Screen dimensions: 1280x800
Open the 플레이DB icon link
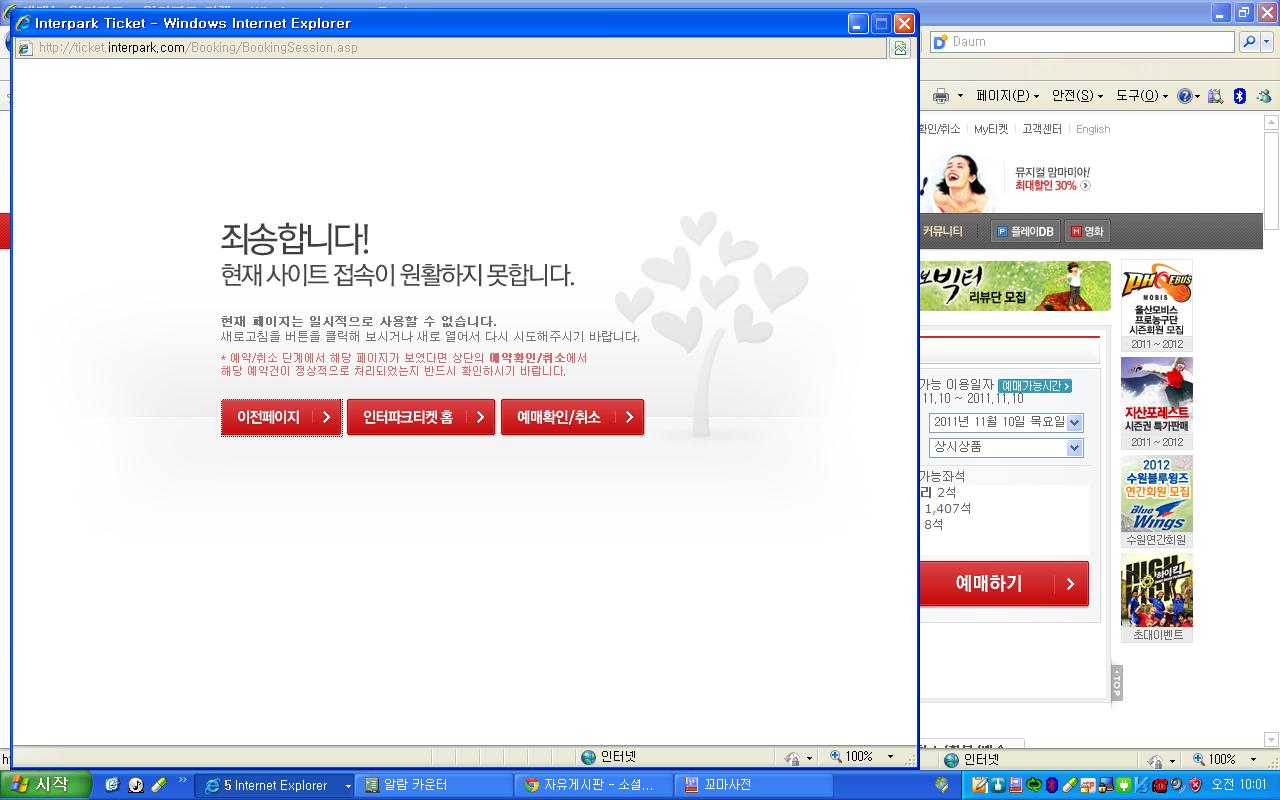(1025, 231)
